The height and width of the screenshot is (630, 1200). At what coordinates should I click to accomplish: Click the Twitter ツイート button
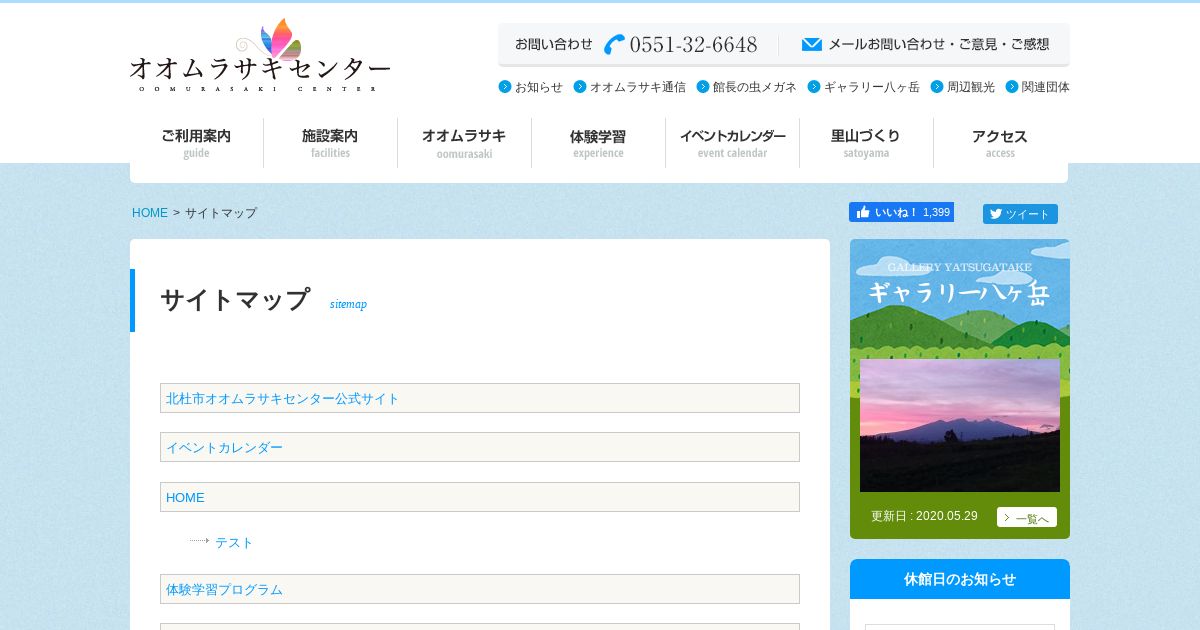[1020, 214]
